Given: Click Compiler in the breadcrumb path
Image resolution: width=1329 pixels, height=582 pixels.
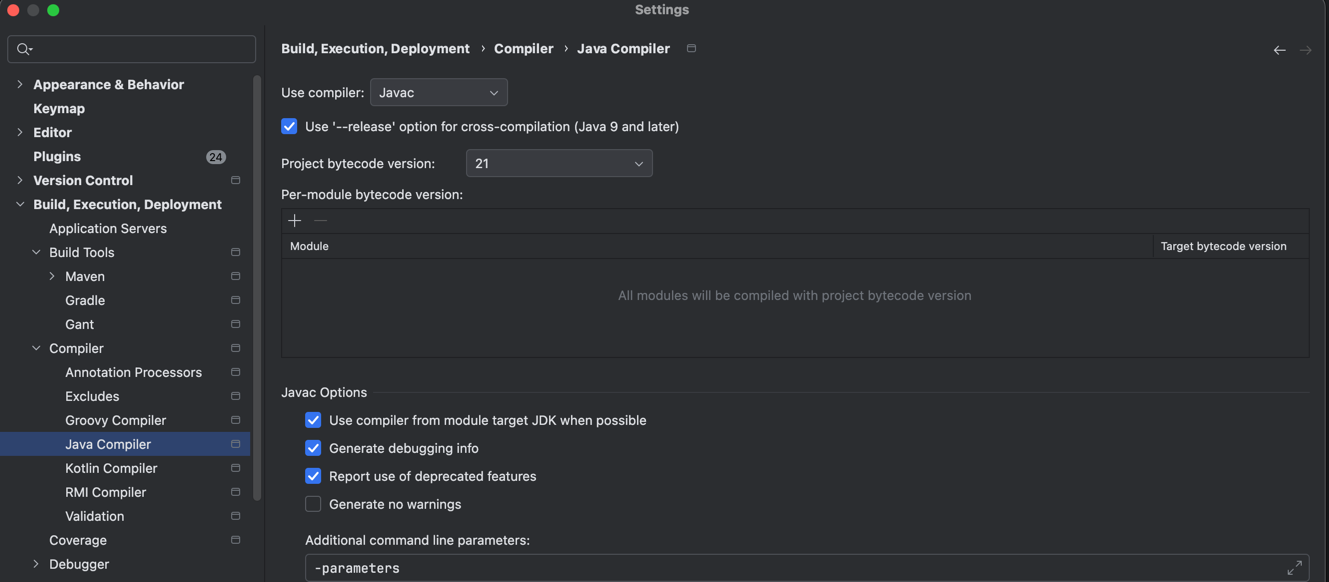Looking at the screenshot, I should (x=523, y=49).
